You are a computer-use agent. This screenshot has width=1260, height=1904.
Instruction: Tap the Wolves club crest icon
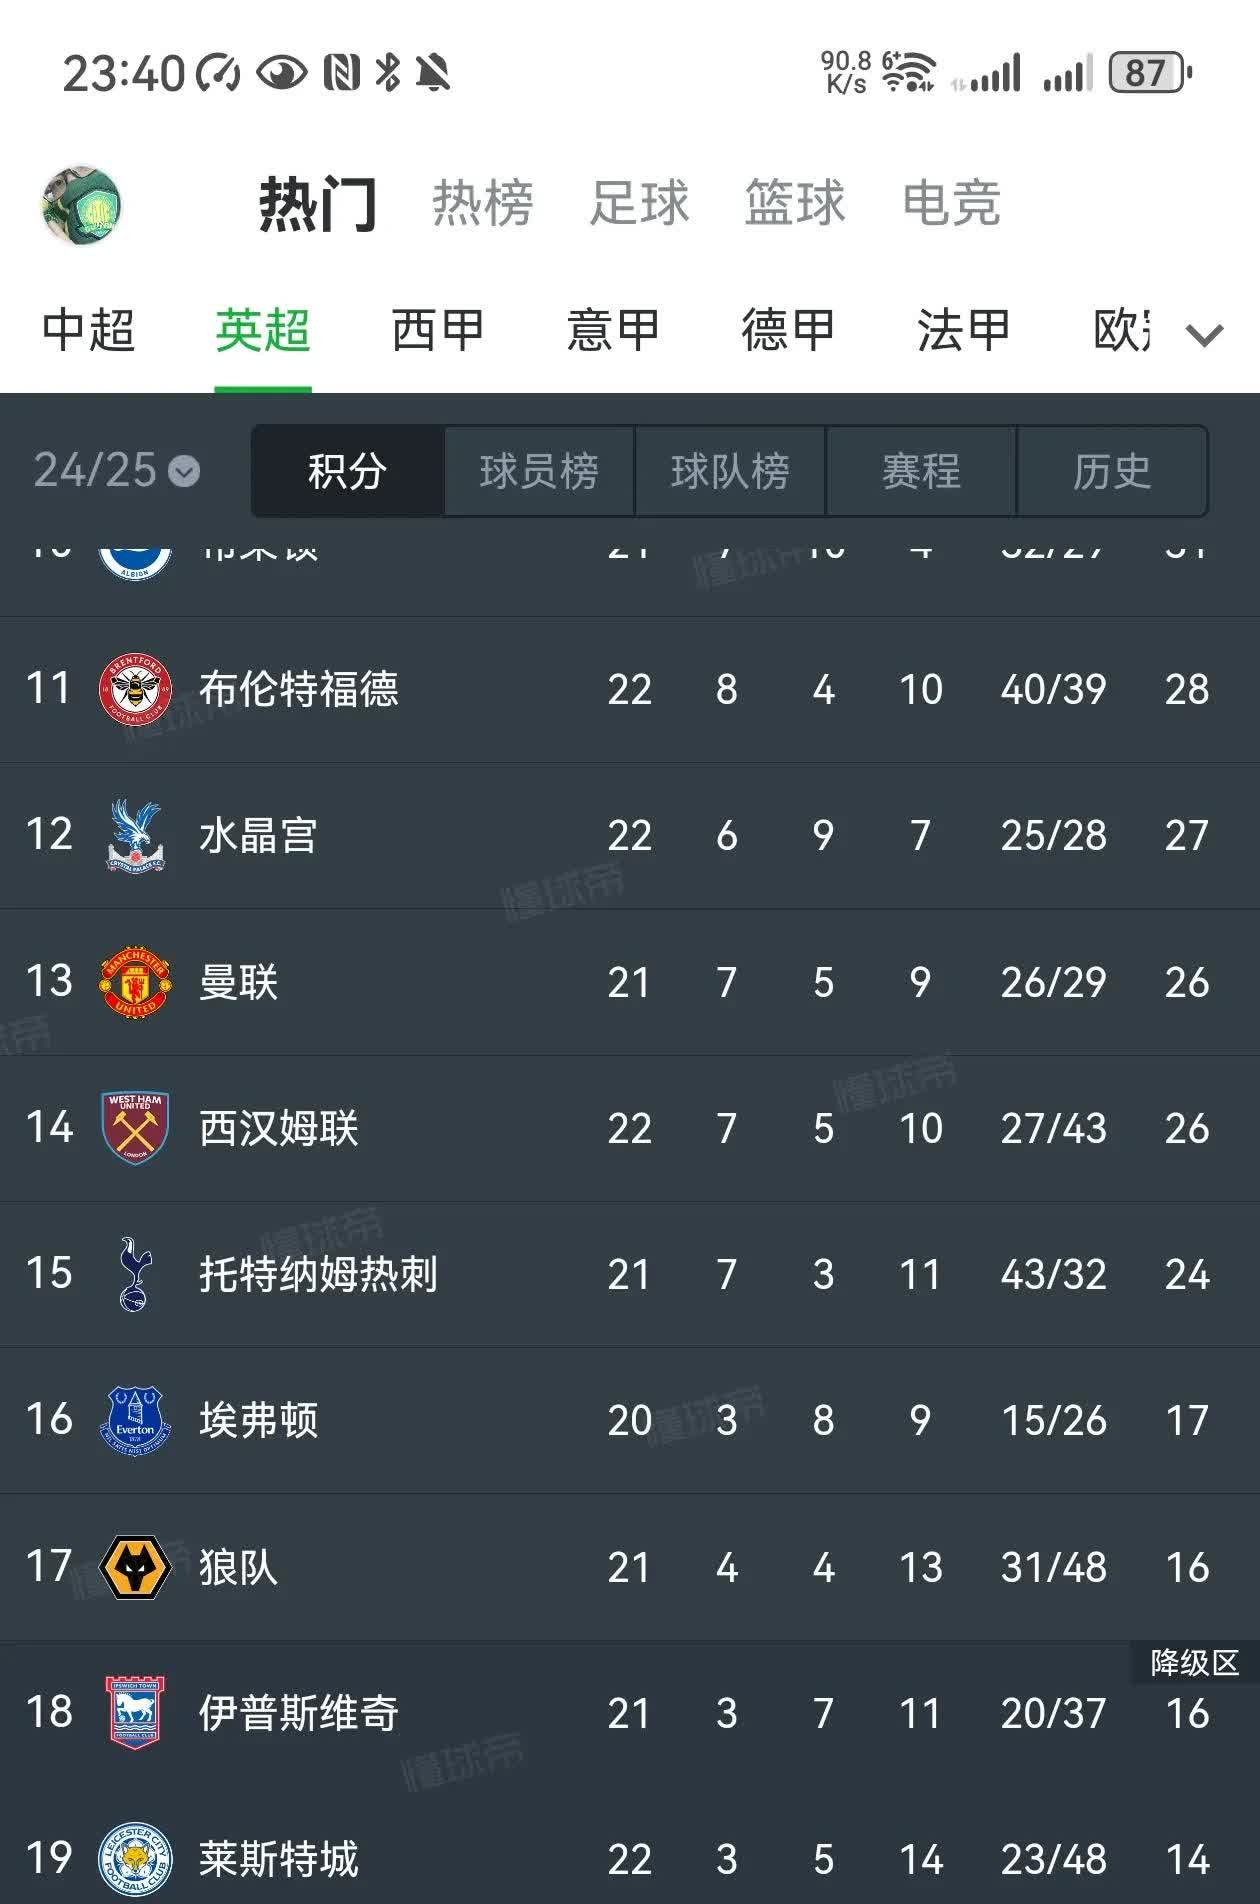tap(135, 1567)
